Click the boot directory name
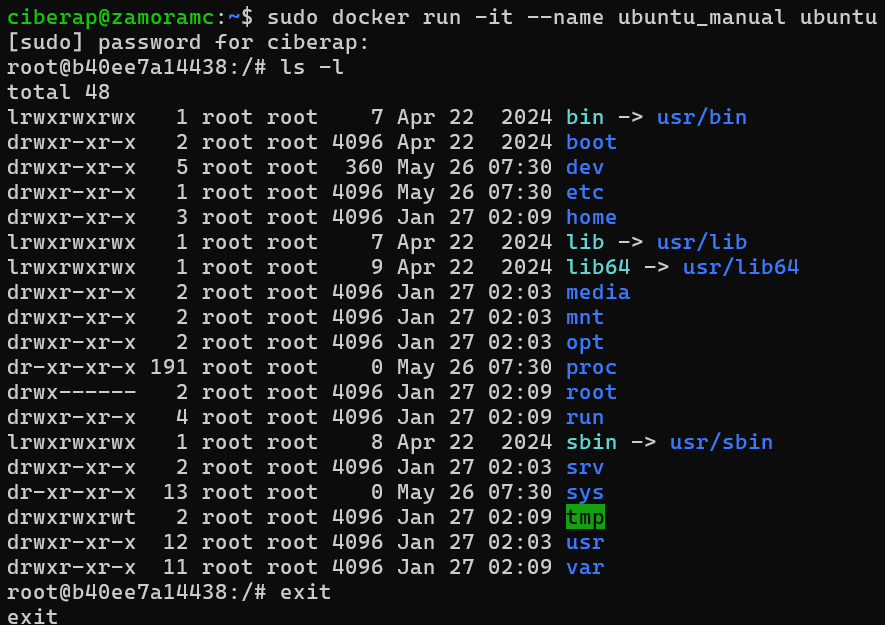Image resolution: width=885 pixels, height=625 pixels. (591, 142)
